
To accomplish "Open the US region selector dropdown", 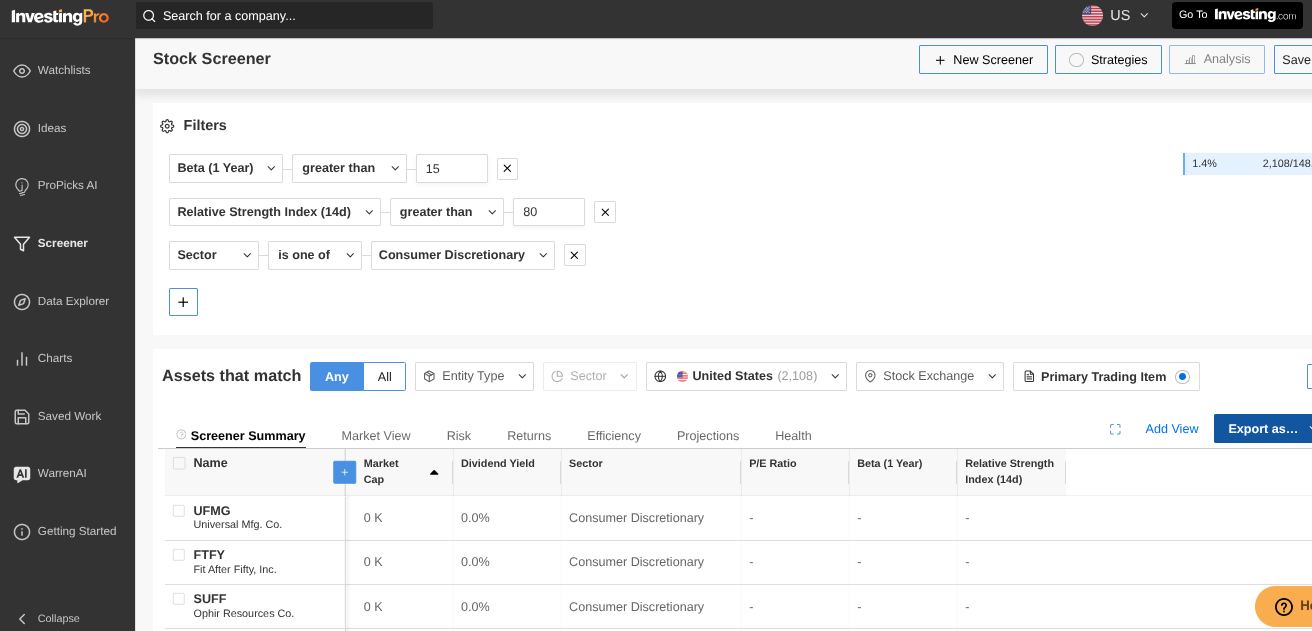I will (1116, 15).
